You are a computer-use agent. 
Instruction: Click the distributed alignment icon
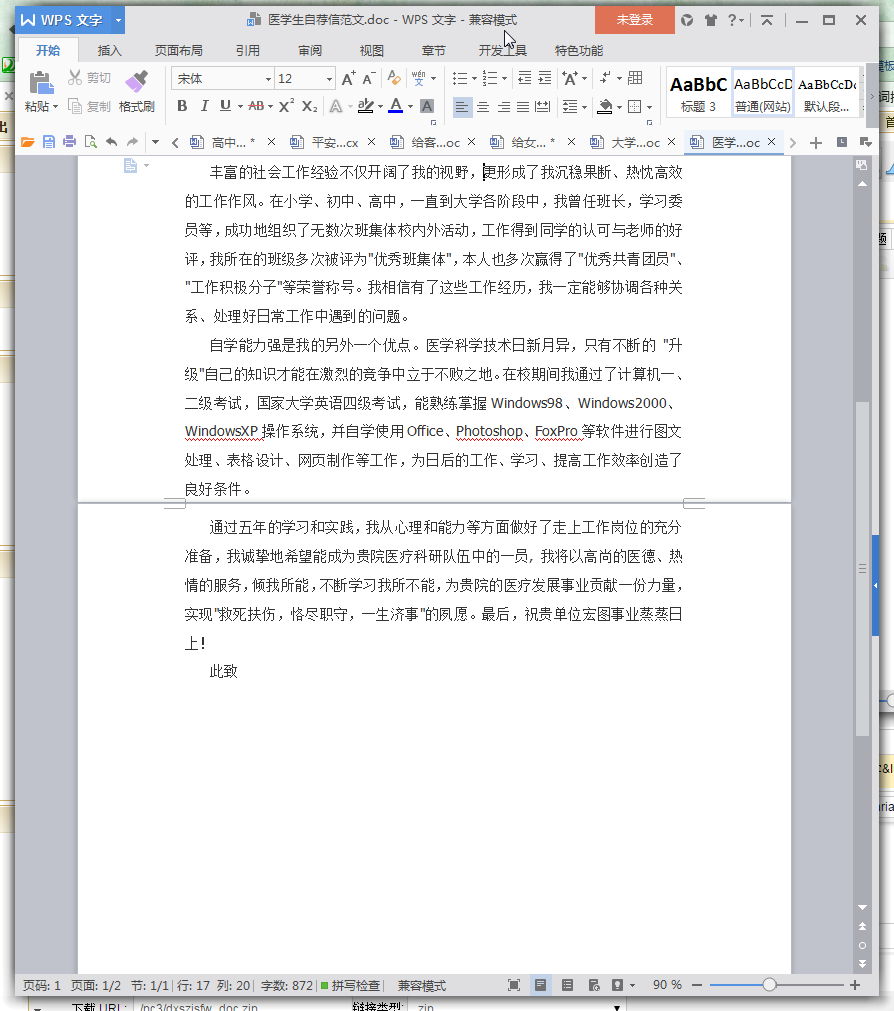pyautogui.click(x=543, y=106)
